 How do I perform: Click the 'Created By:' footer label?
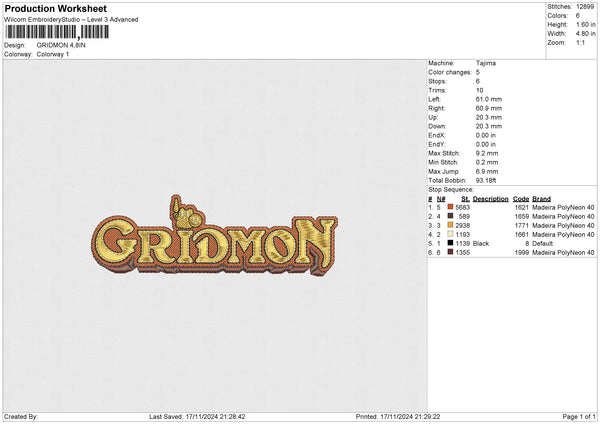click(x=21, y=417)
